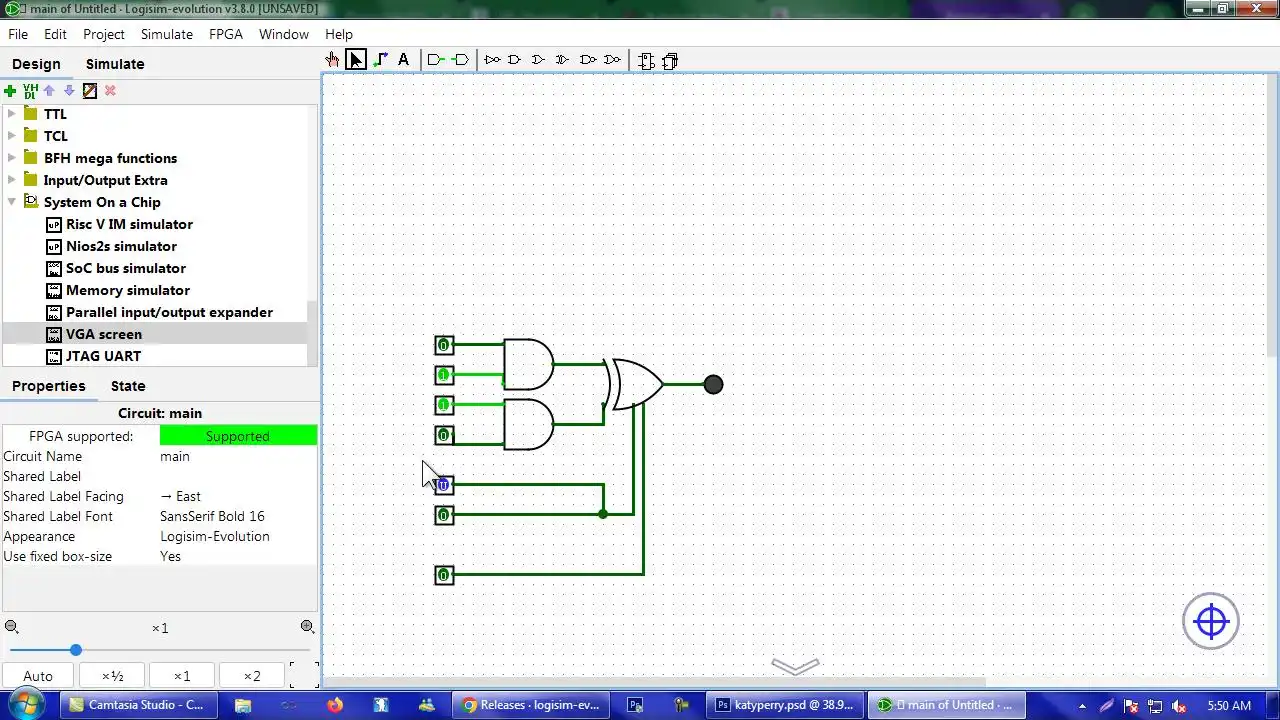
Task: Select the Wiring tool
Action: [x=380, y=60]
